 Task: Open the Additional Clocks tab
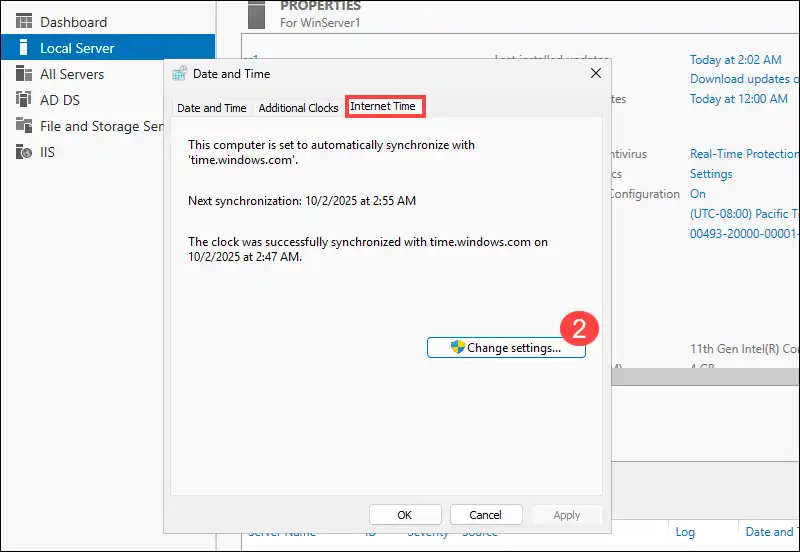pos(298,108)
